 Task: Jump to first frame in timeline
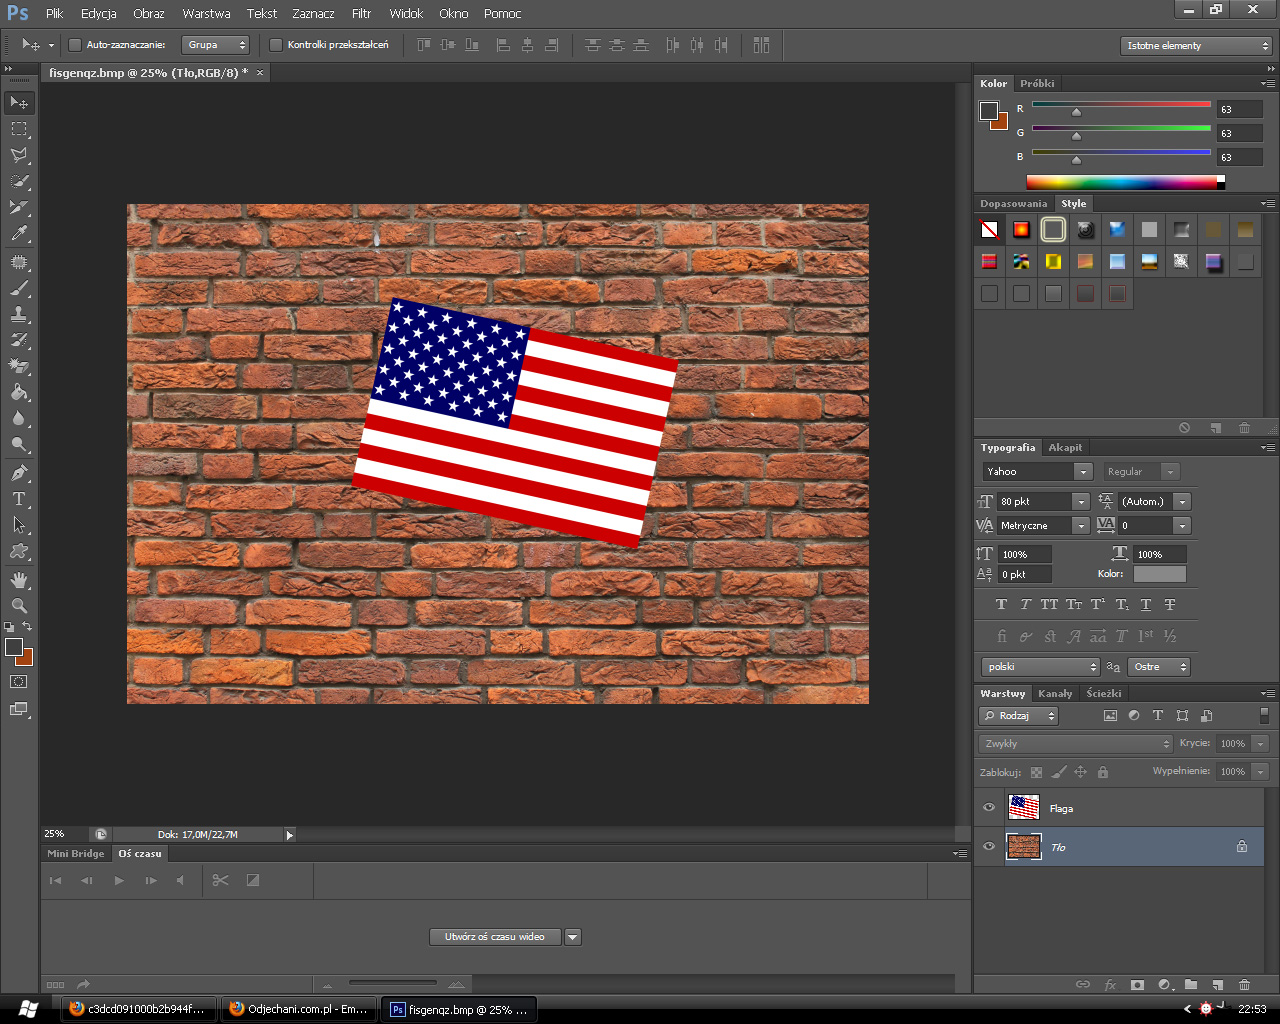[55, 880]
